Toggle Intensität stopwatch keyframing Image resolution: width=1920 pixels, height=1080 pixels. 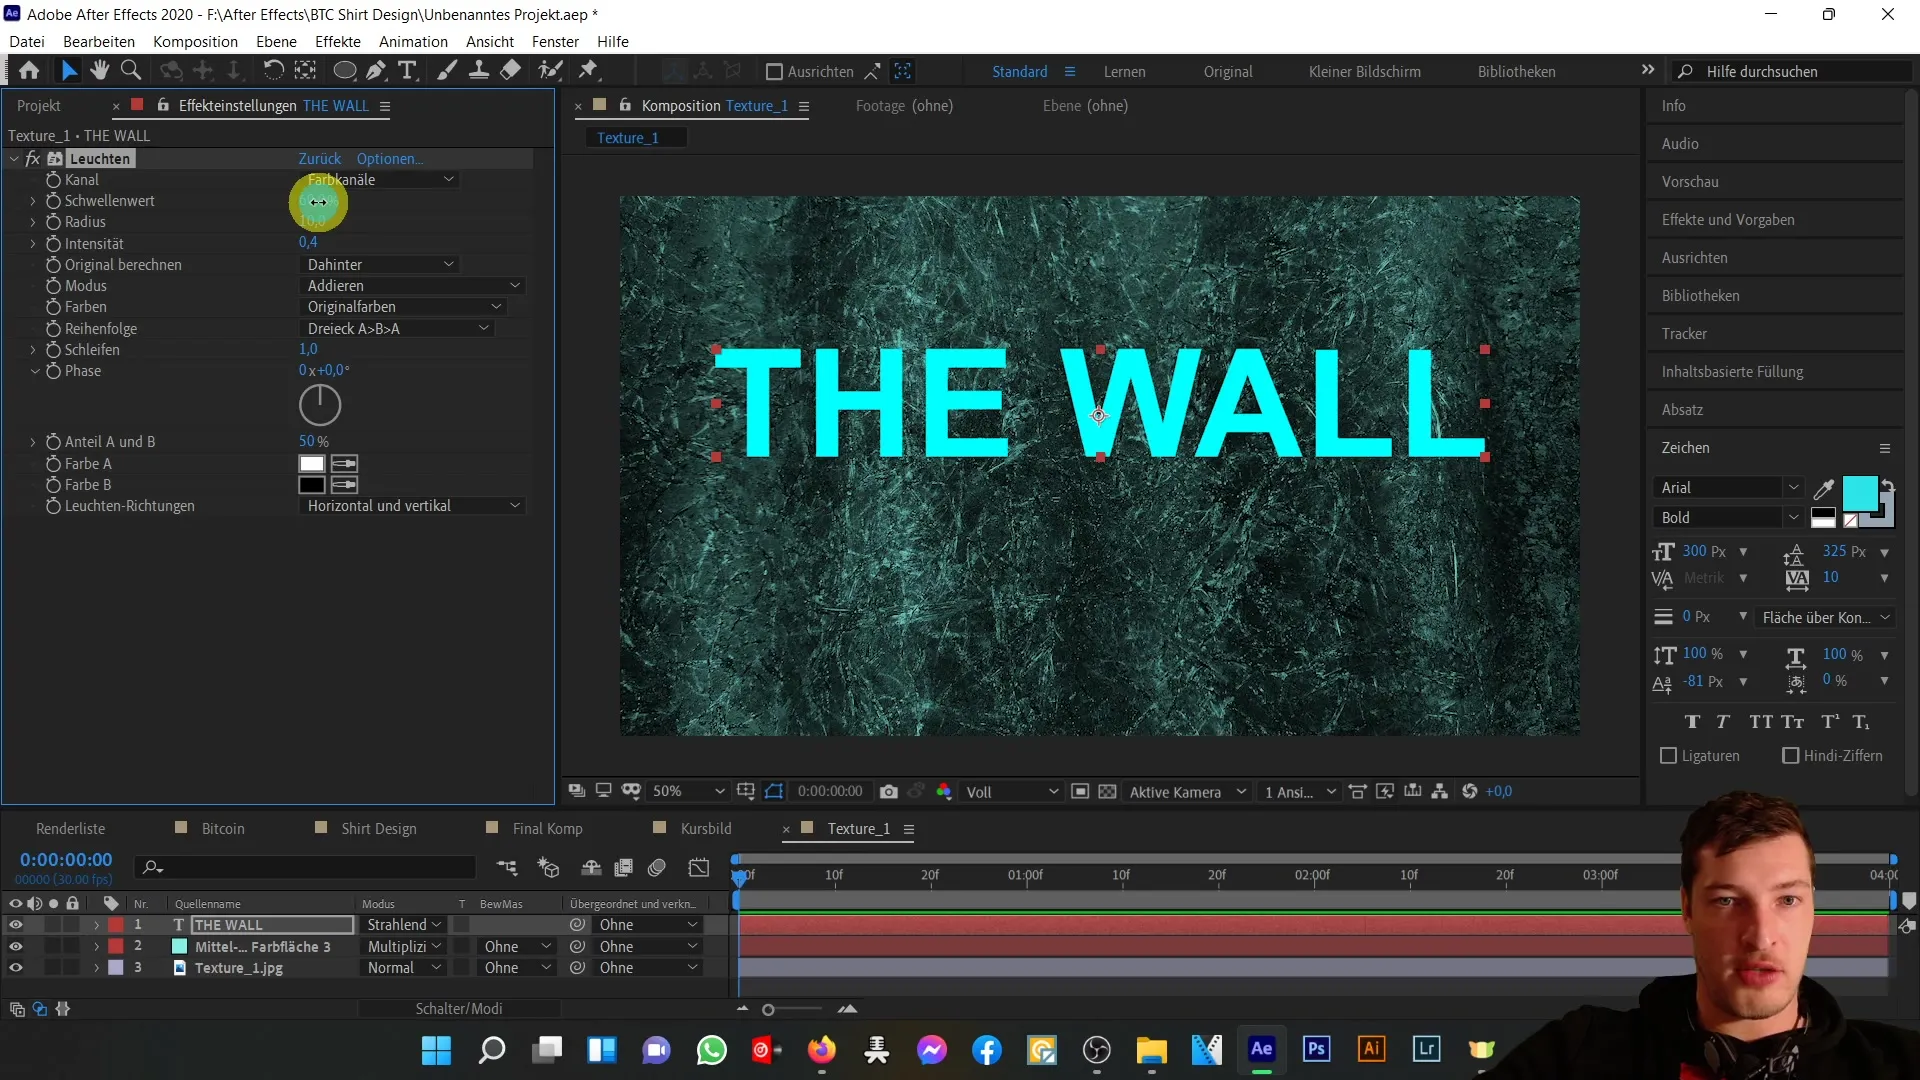pos(53,244)
